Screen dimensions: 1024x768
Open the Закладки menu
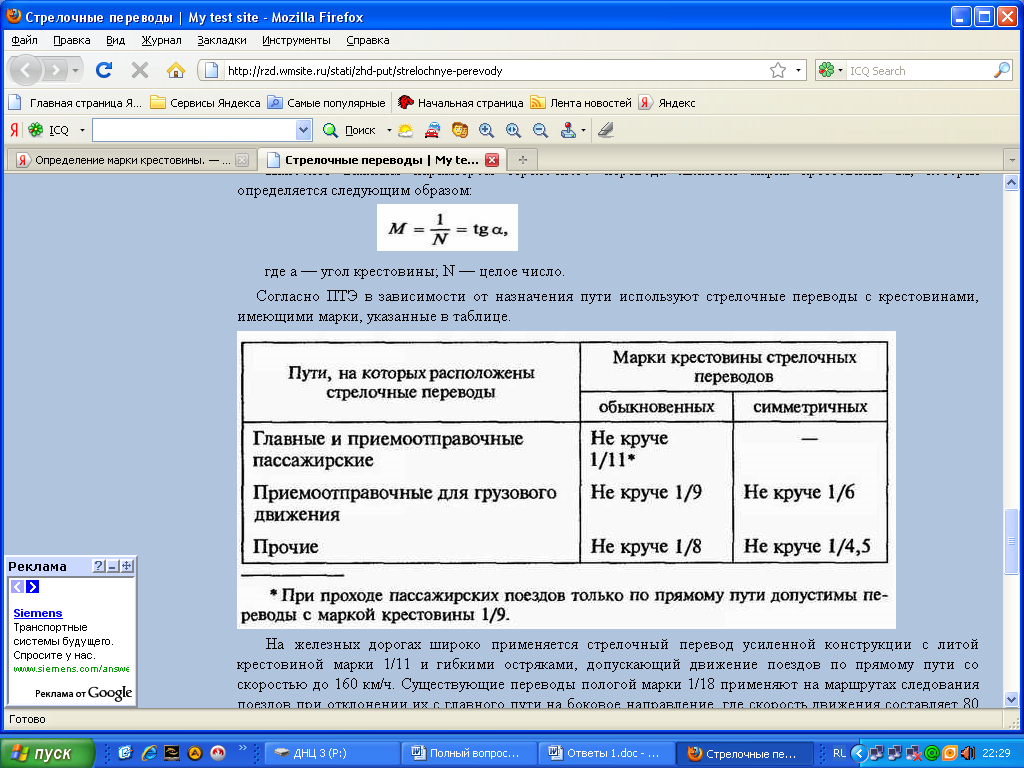point(222,40)
